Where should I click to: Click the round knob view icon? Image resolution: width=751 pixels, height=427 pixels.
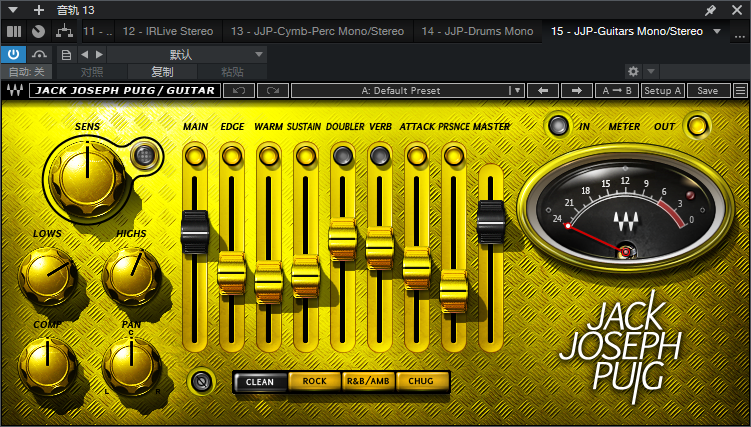click(x=38, y=32)
